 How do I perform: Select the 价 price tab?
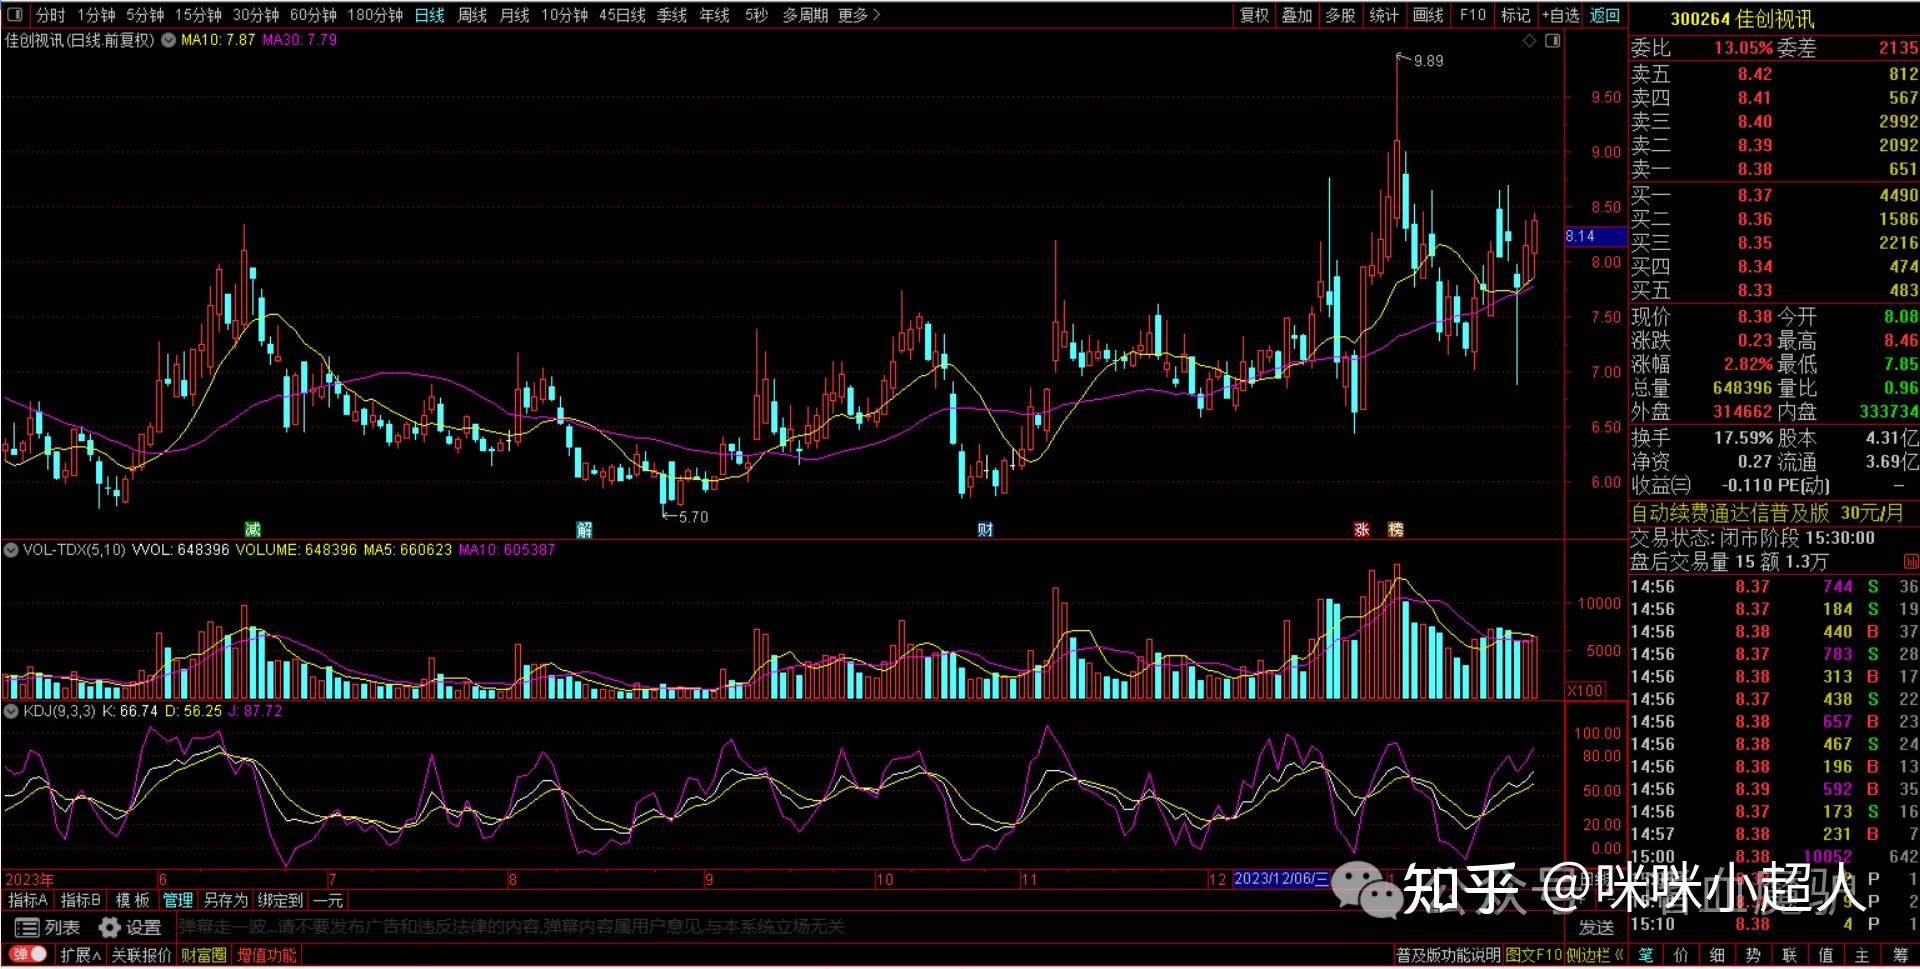coord(1681,955)
